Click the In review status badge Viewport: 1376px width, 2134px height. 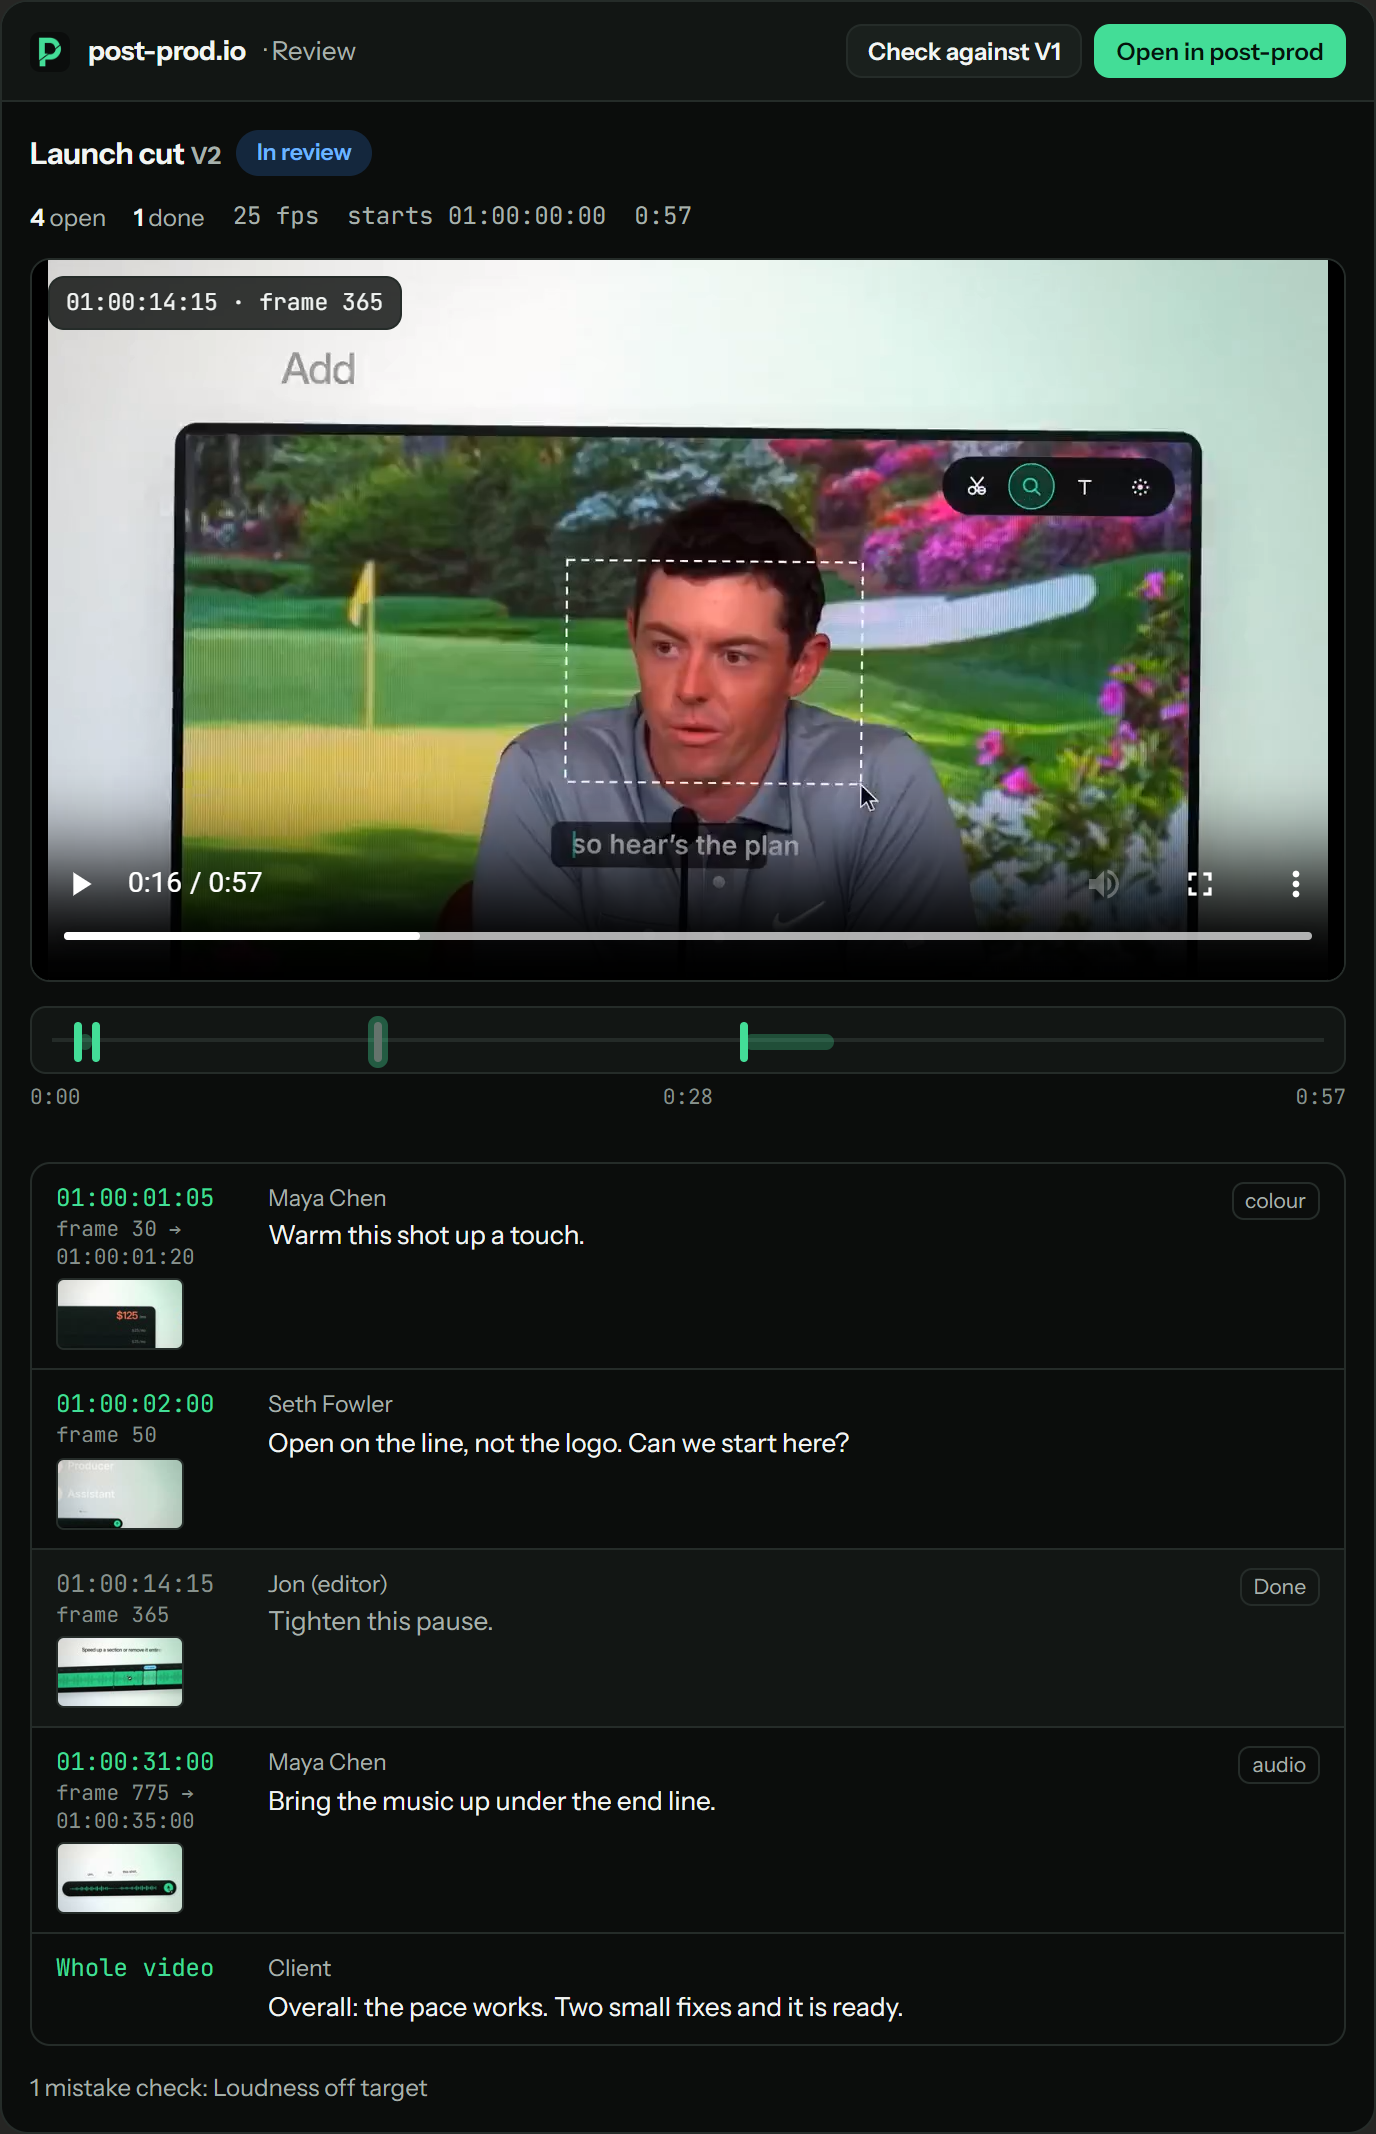click(304, 153)
